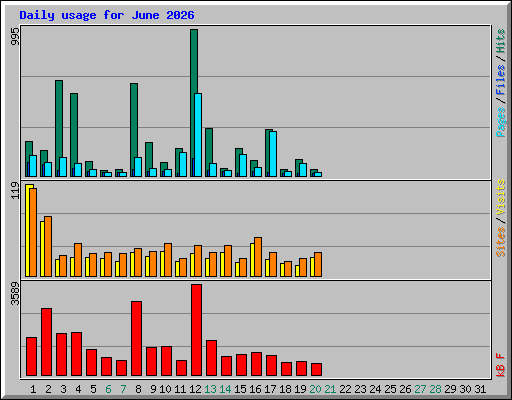Click green weekend day label 28

point(435,389)
